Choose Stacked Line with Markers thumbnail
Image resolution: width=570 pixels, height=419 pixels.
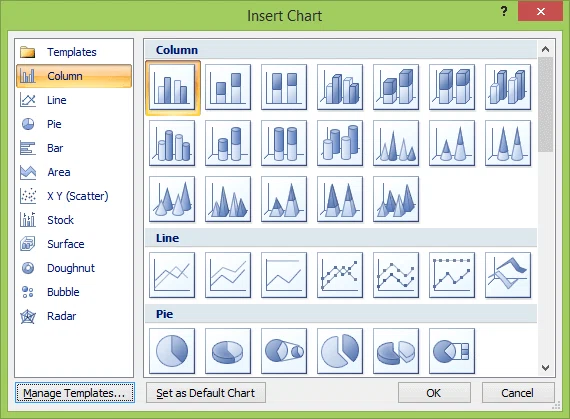pos(396,275)
